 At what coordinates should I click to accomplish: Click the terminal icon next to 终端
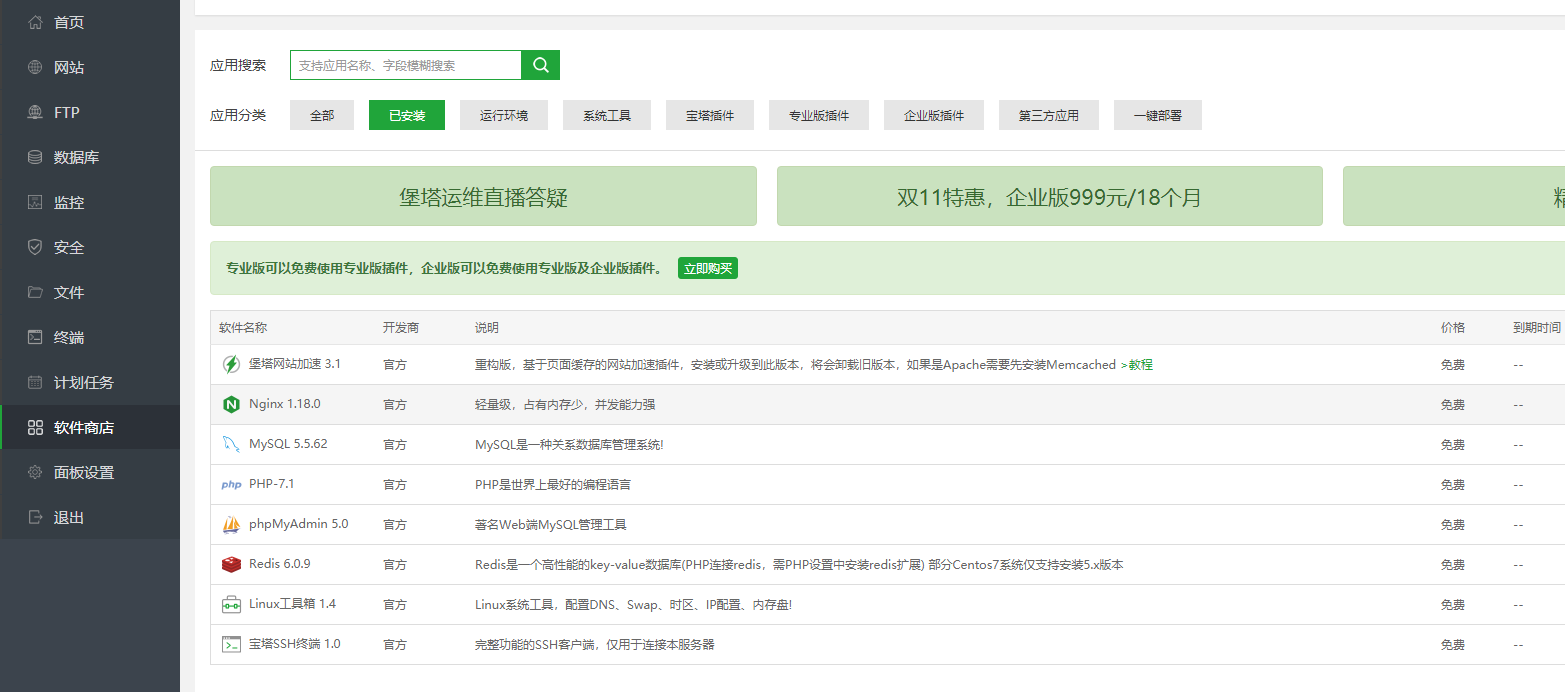click(x=35, y=337)
